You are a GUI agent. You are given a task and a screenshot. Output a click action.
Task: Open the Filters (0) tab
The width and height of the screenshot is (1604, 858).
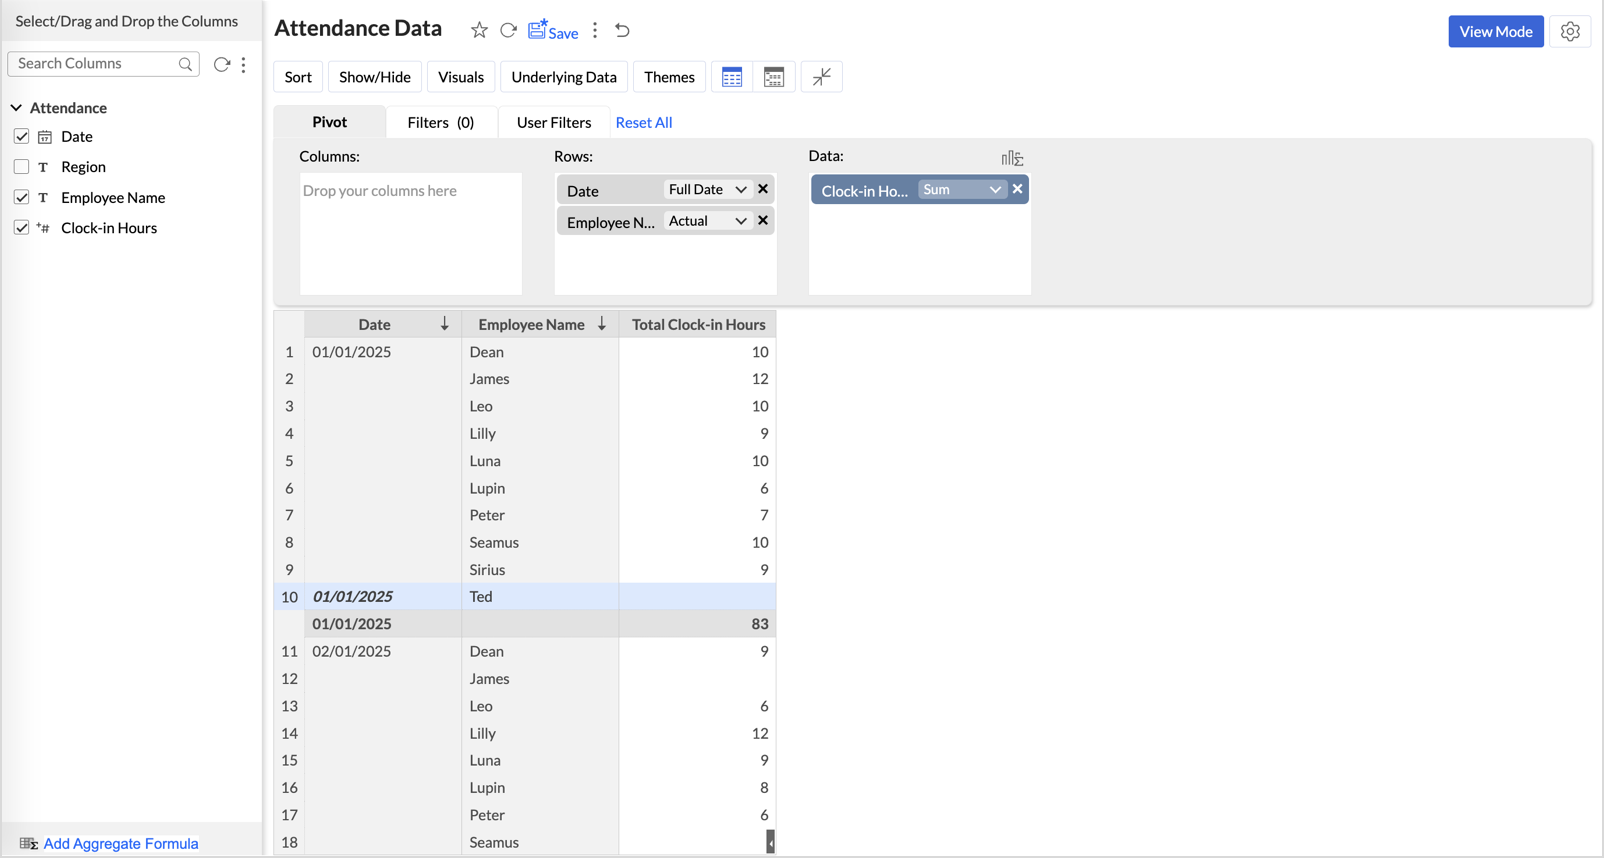[x=440, y=122]
